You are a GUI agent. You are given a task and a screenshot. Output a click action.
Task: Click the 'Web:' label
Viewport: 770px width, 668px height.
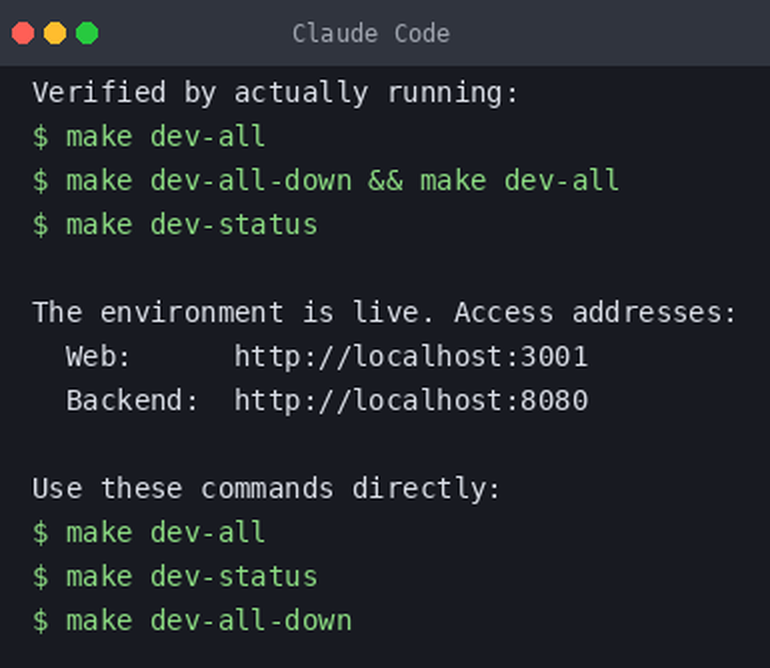click(x=98, y=356)
